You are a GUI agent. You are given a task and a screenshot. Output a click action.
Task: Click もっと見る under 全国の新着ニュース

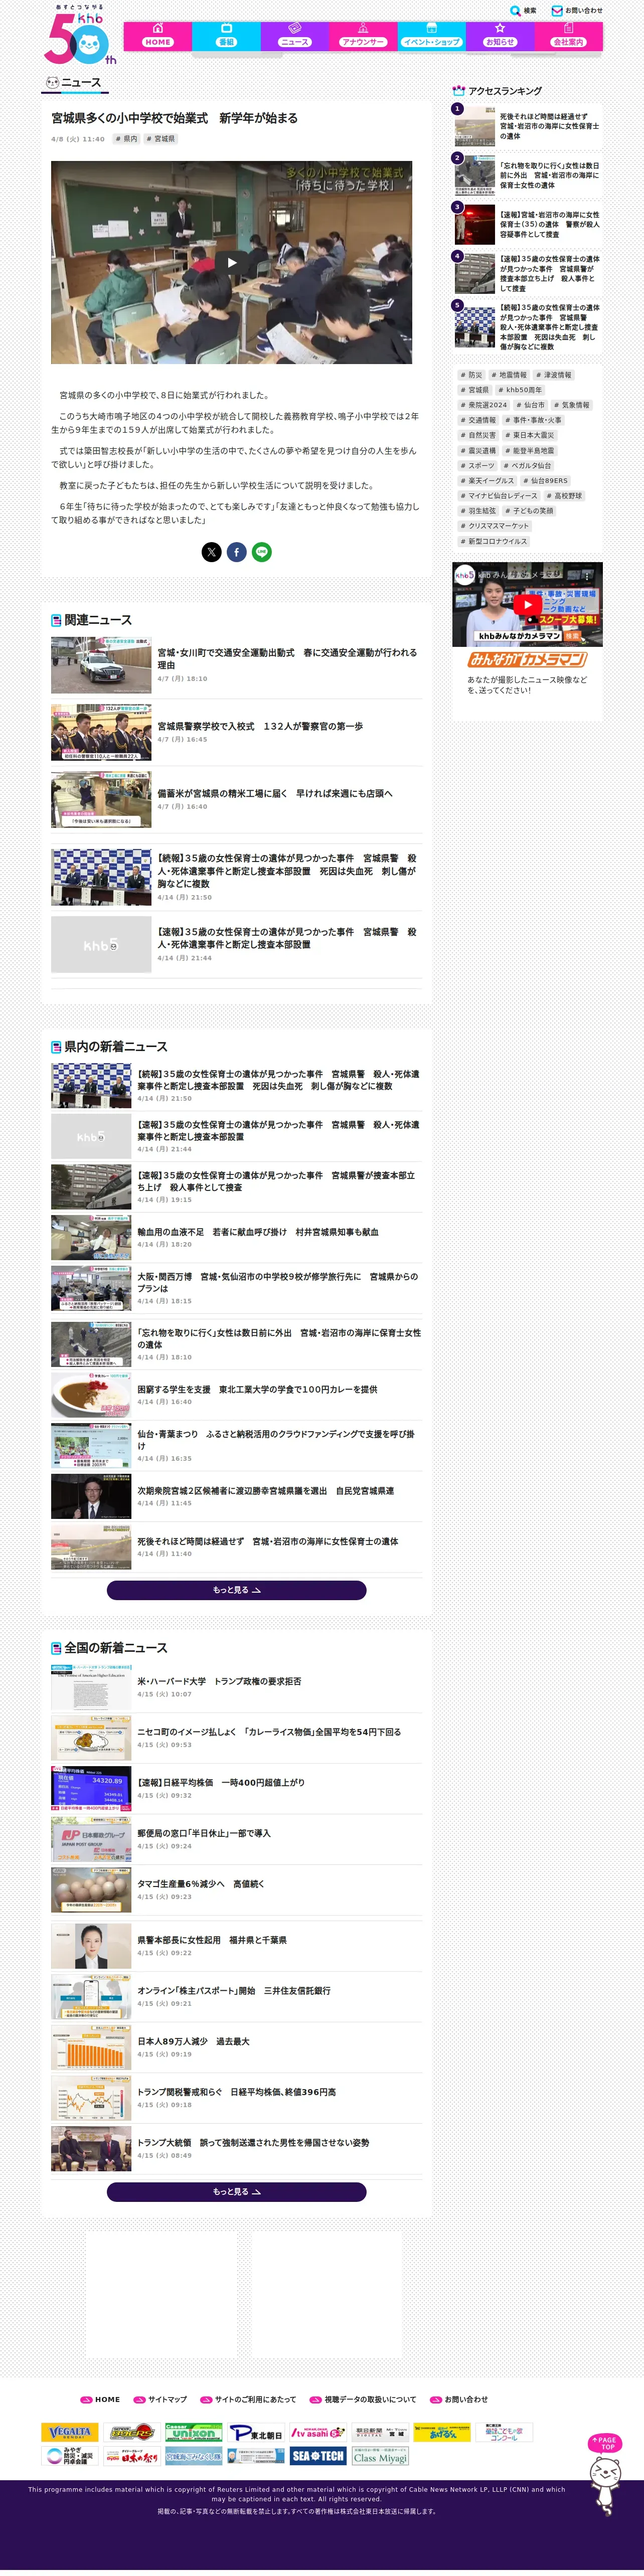(x=236, y=2191)
